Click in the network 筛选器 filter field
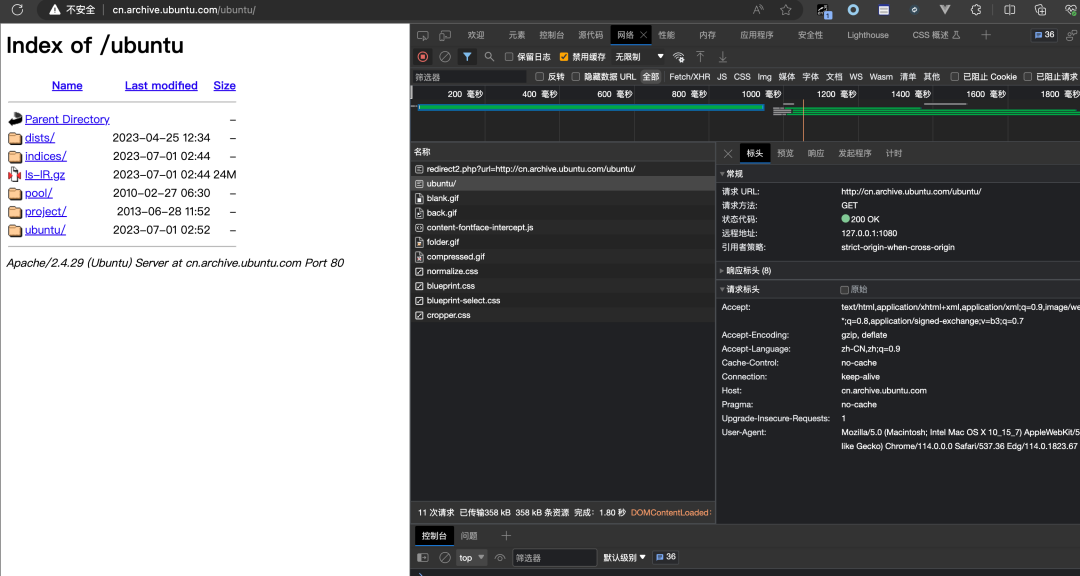The image size is (1080, 576). point(468,76)
